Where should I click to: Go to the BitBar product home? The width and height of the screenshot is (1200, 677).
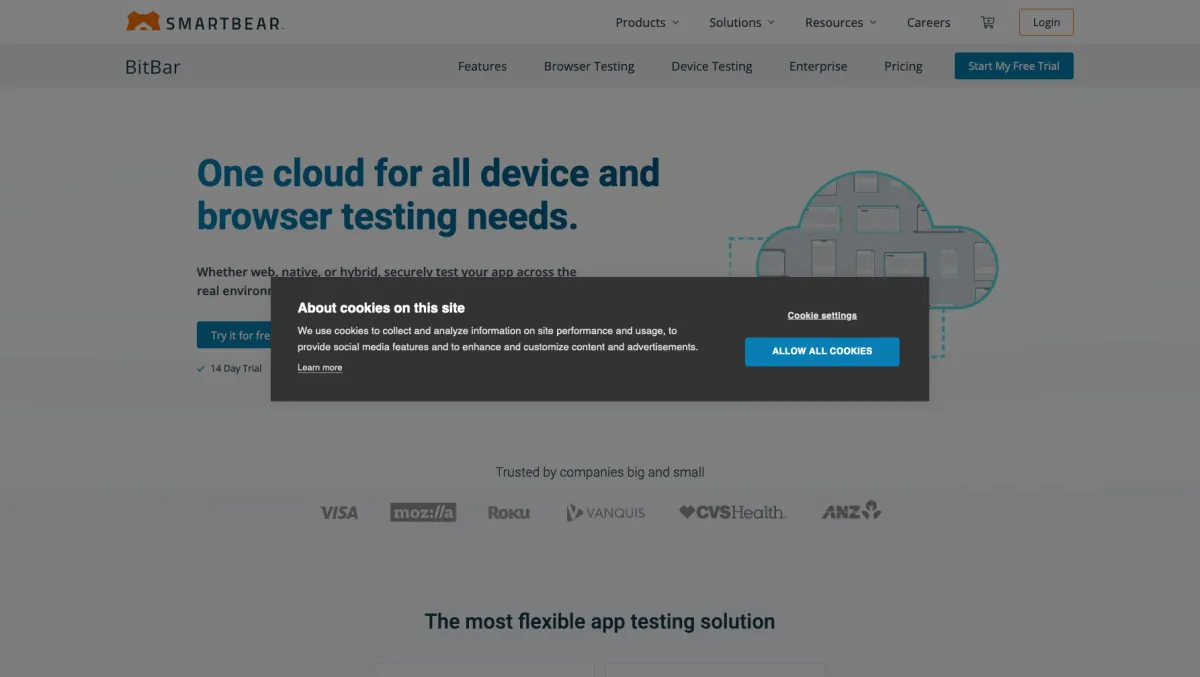pyautogui.click(x=153, y=67)
